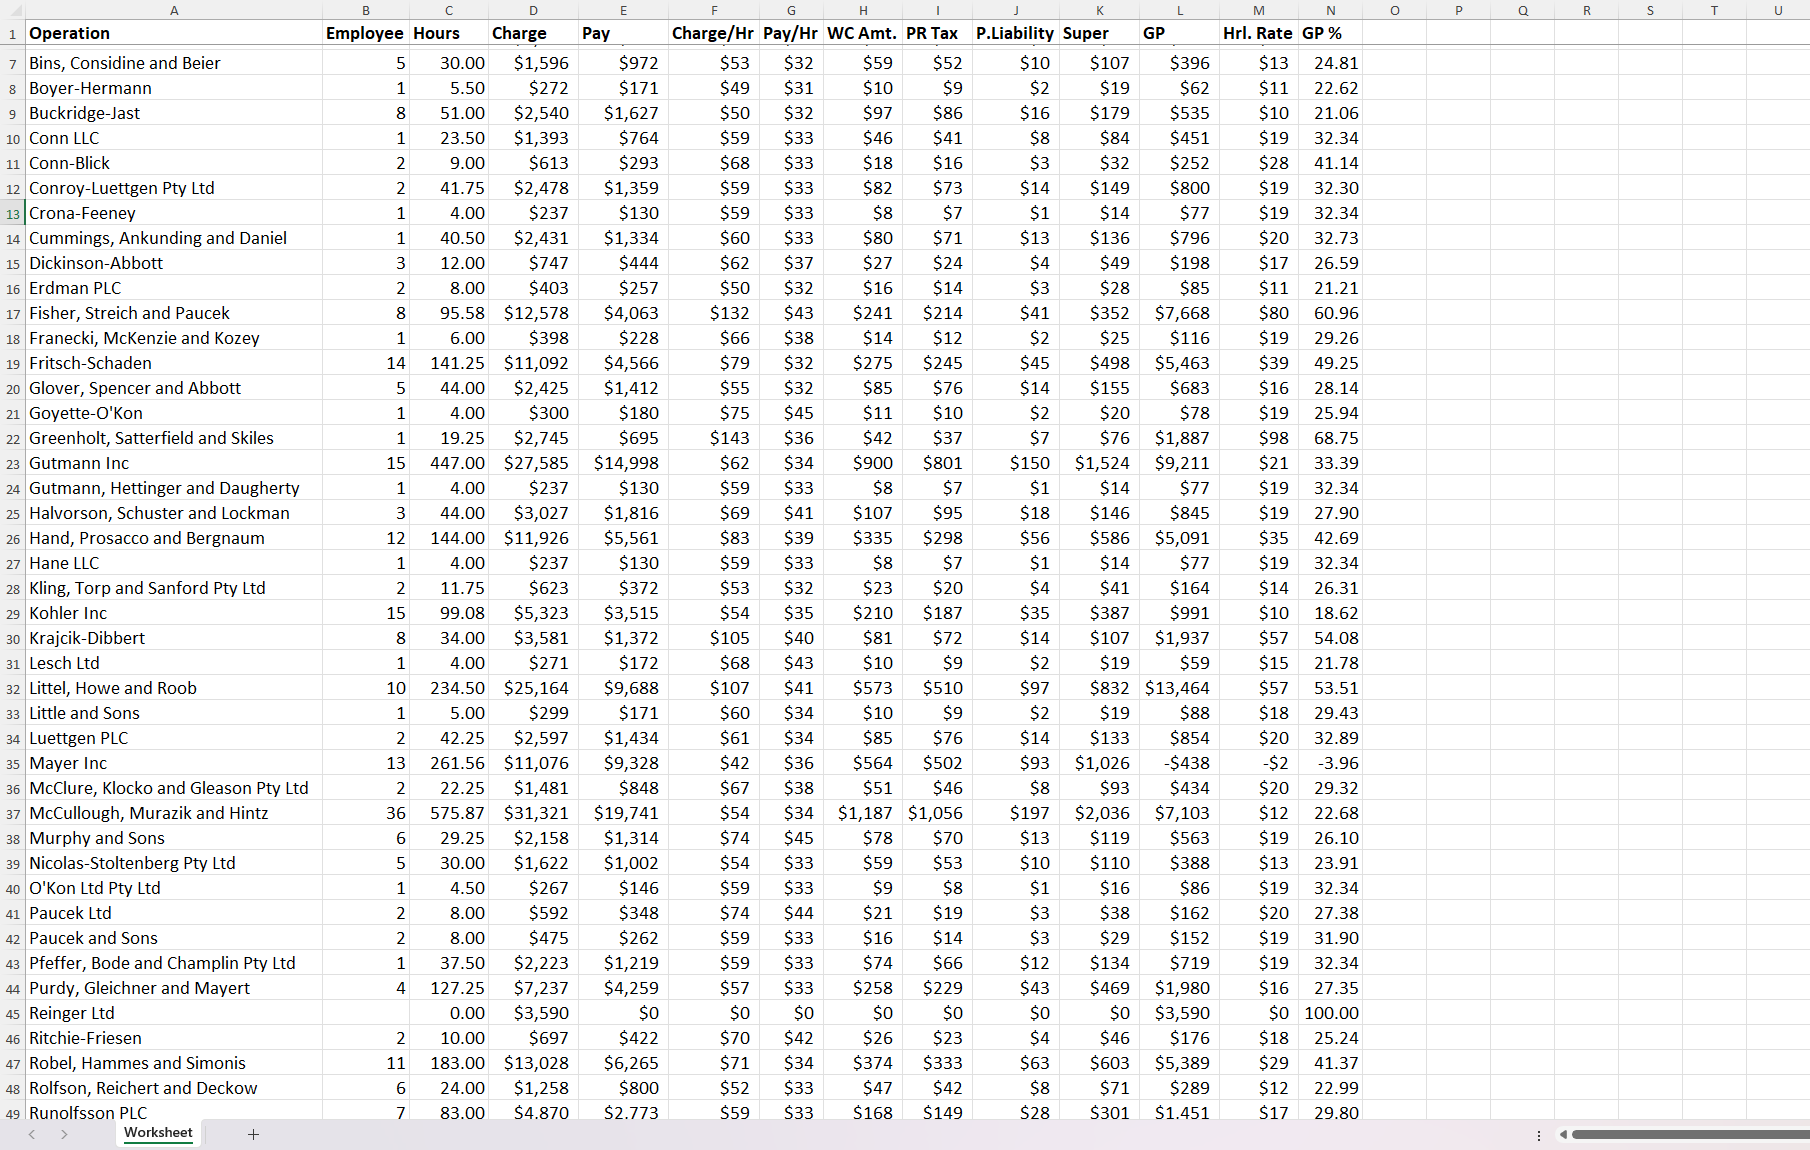Image resolution: width=1810 pixels, height=1150 pixels.
Task: Click the previous sheet navigation arrow
Action: [x=32, y=1134]
